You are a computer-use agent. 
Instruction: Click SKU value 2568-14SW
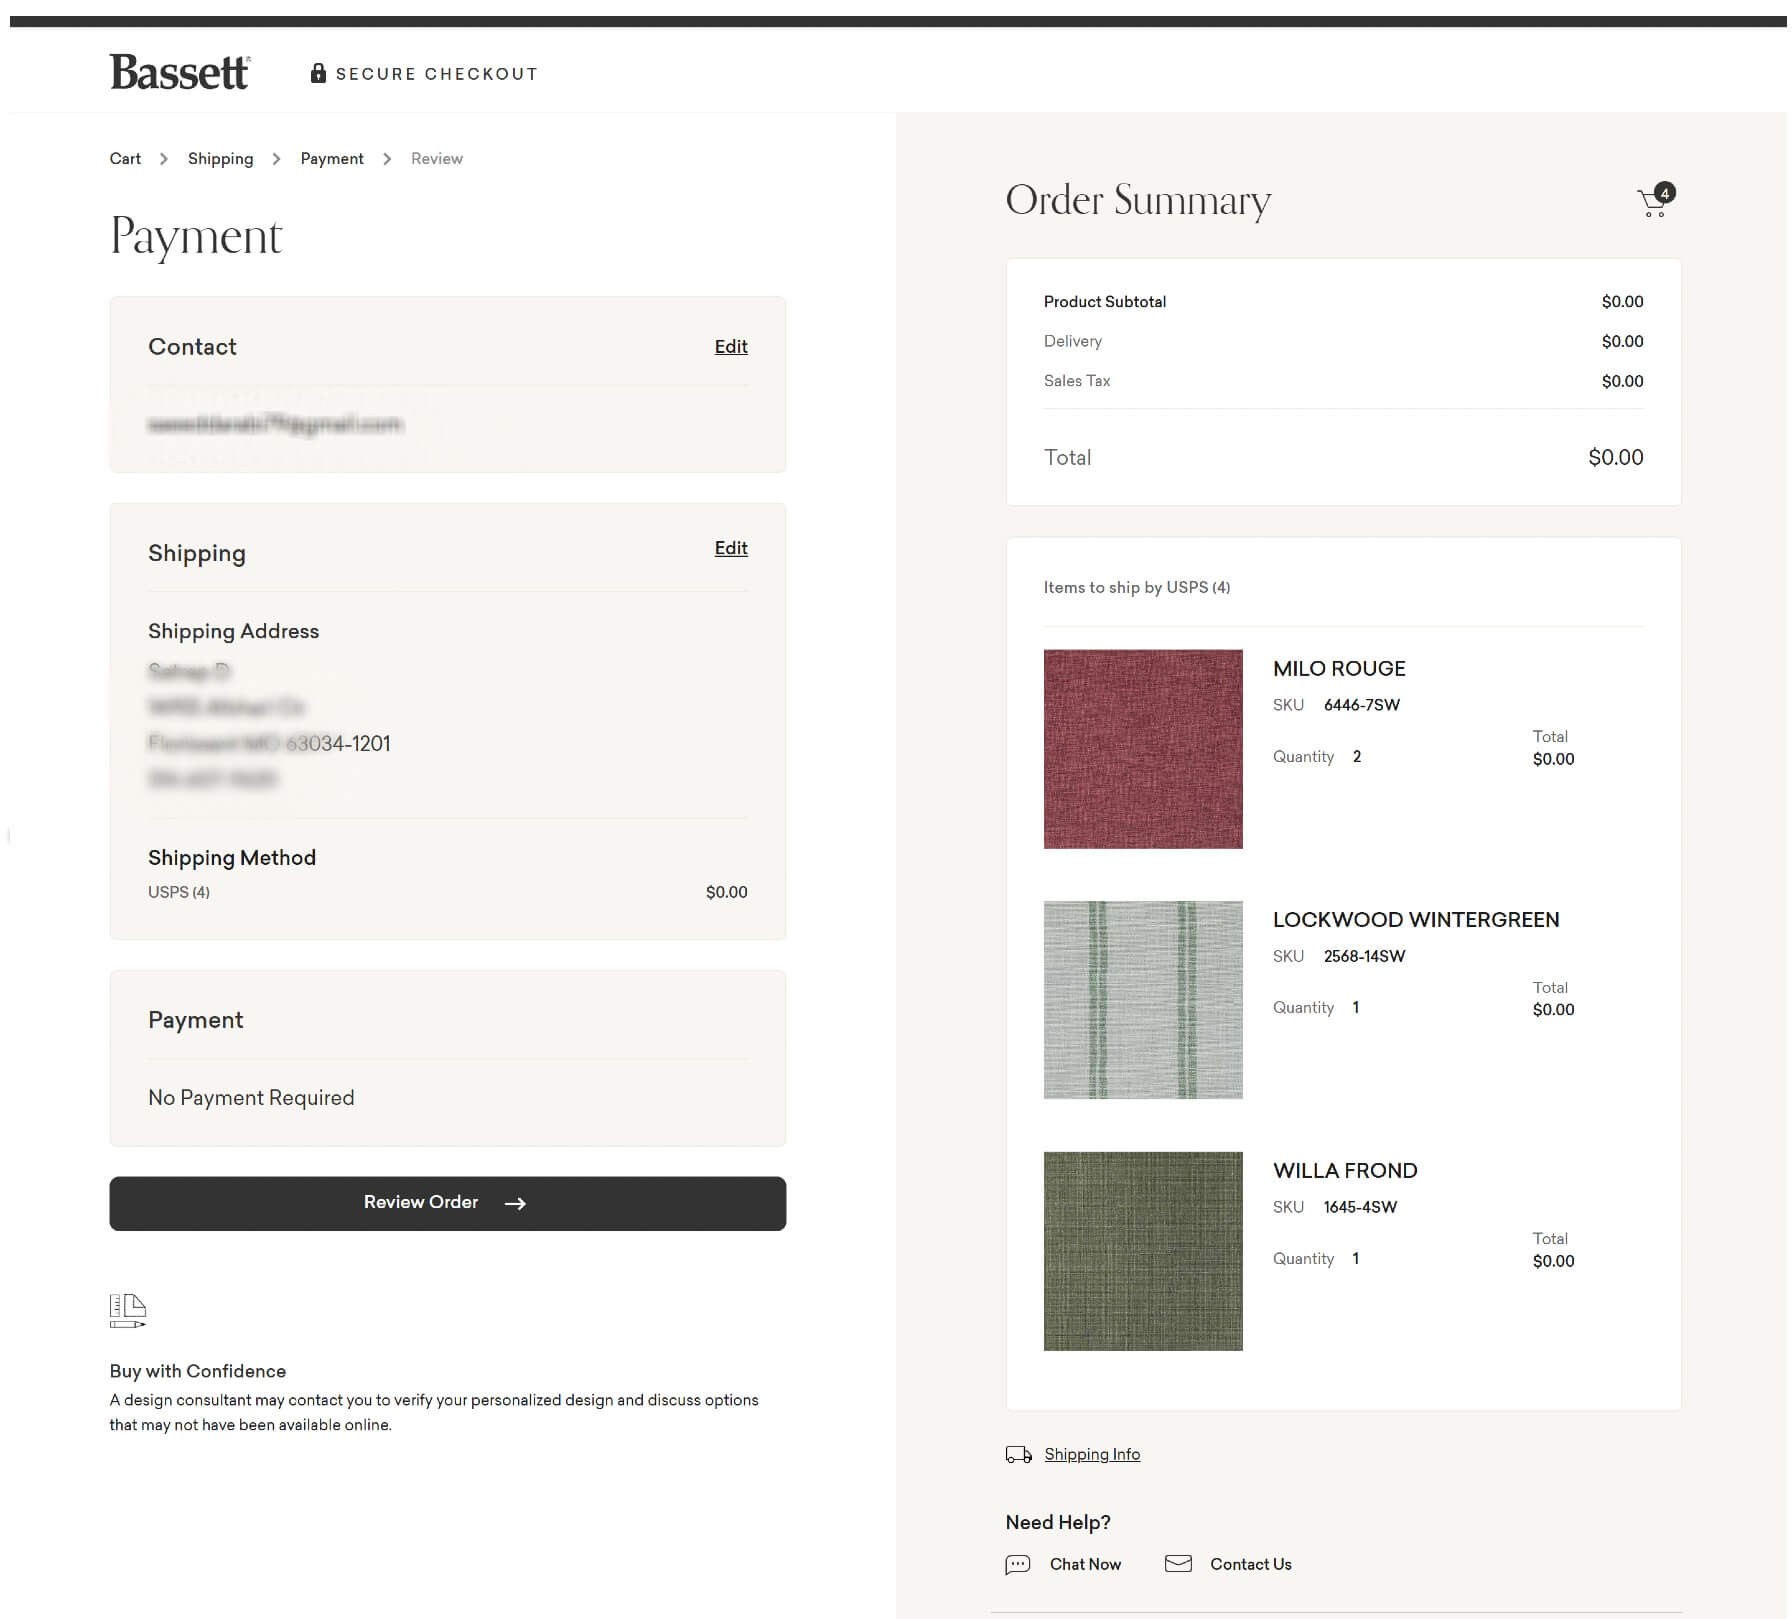(x=1364, y=956)
